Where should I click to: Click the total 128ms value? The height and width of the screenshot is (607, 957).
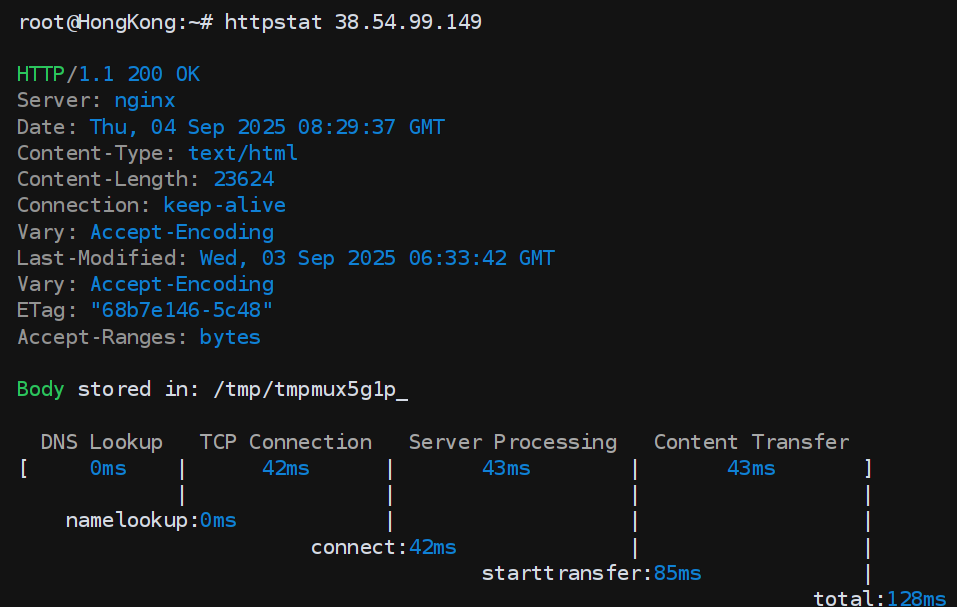[x=916, y=599]
